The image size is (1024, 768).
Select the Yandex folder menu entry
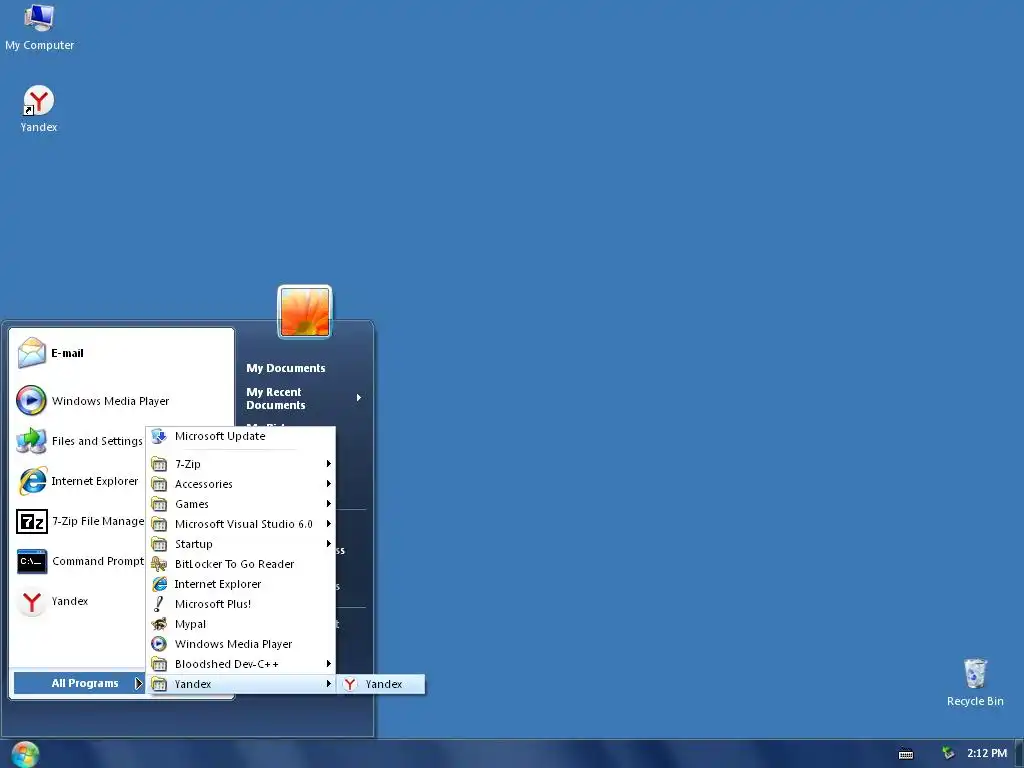pyautogui.click(x=241, y=684)
